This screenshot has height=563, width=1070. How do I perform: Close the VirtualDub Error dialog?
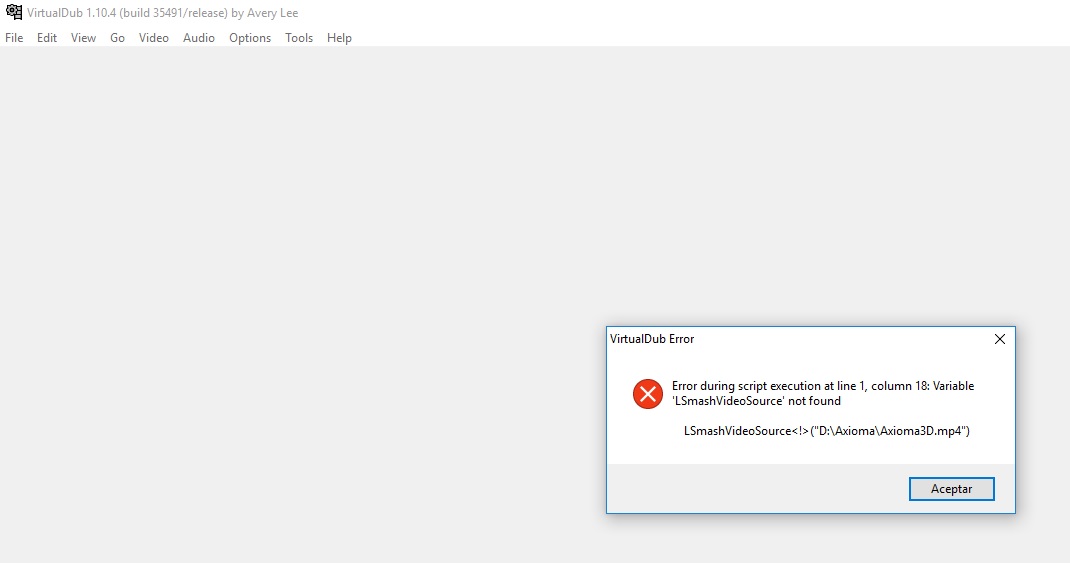(1000, 339)
